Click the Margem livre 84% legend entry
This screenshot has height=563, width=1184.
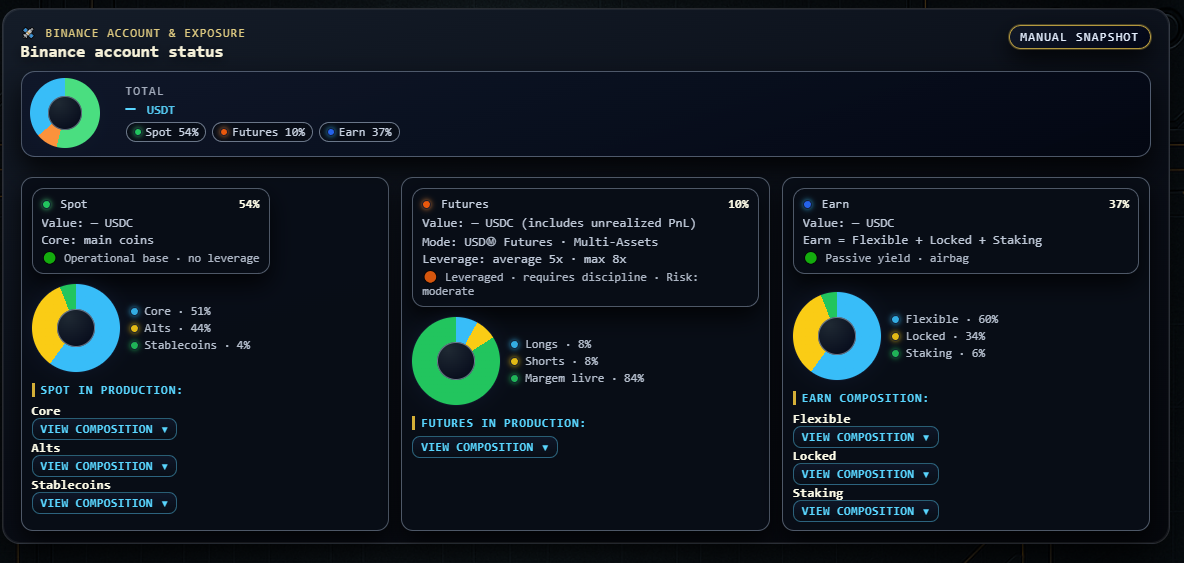pyautogui.click(x=577, y=378)
